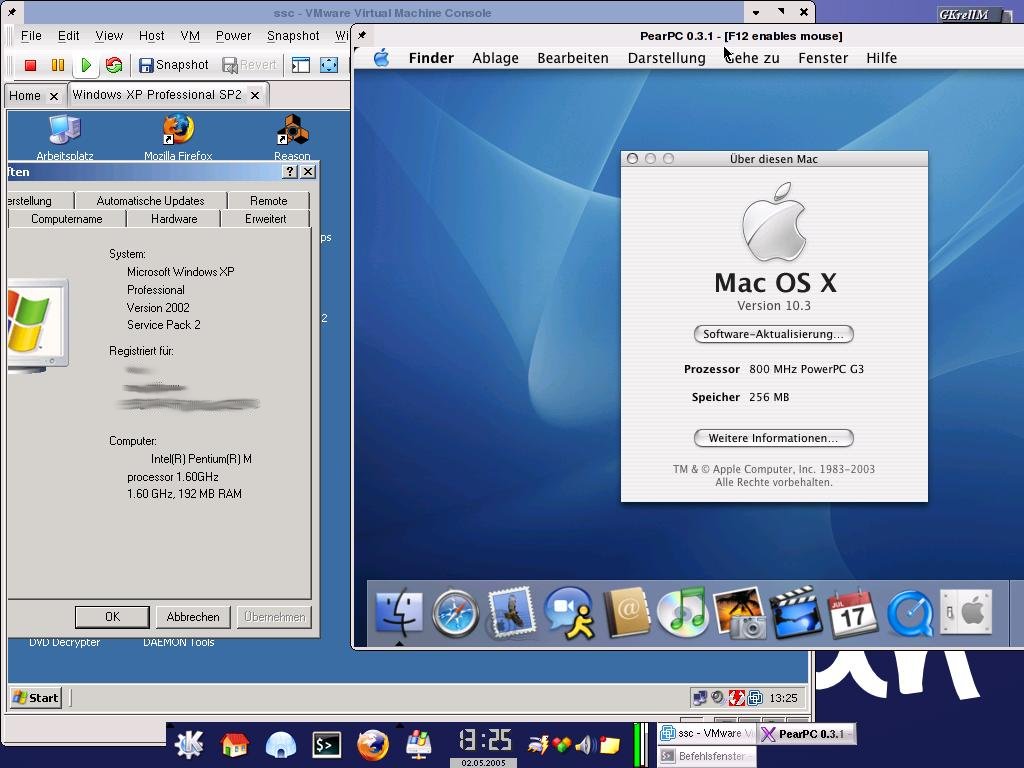
Task: Open the Ablage menu
Action: (x=495, y=58)
